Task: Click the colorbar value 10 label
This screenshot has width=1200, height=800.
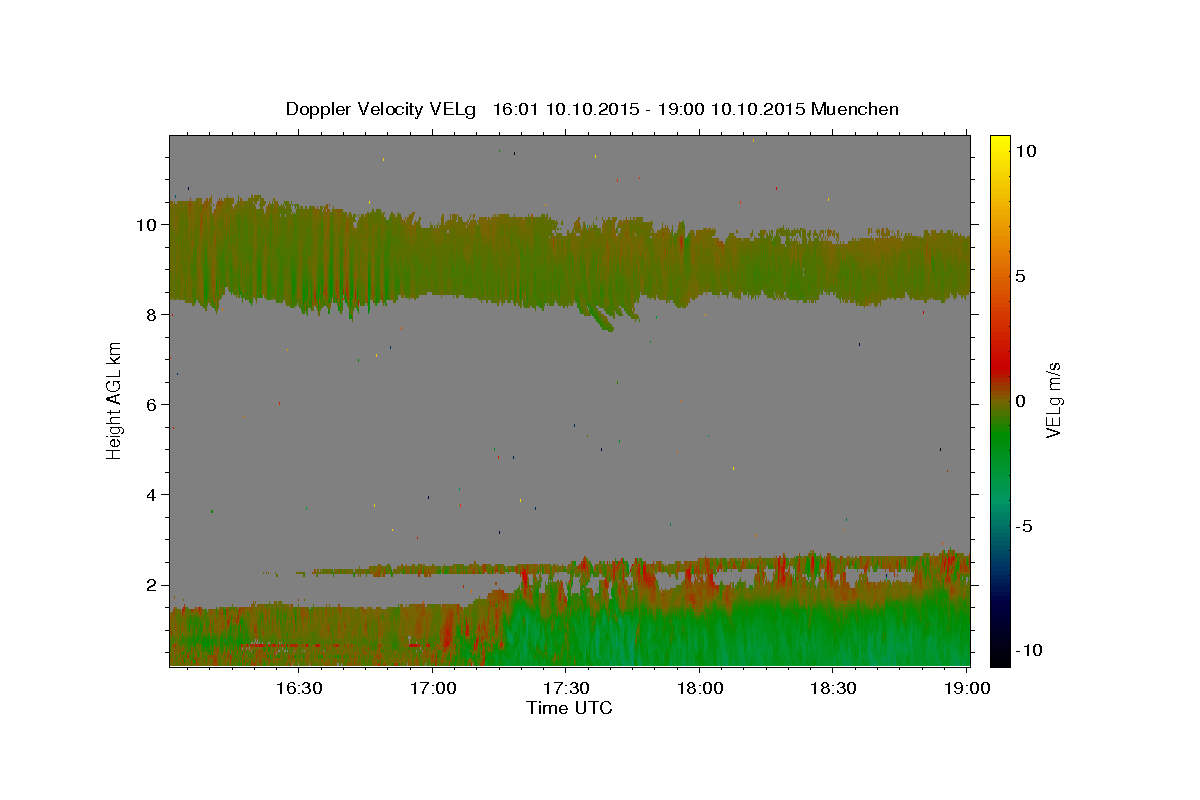Action: 1026,151
